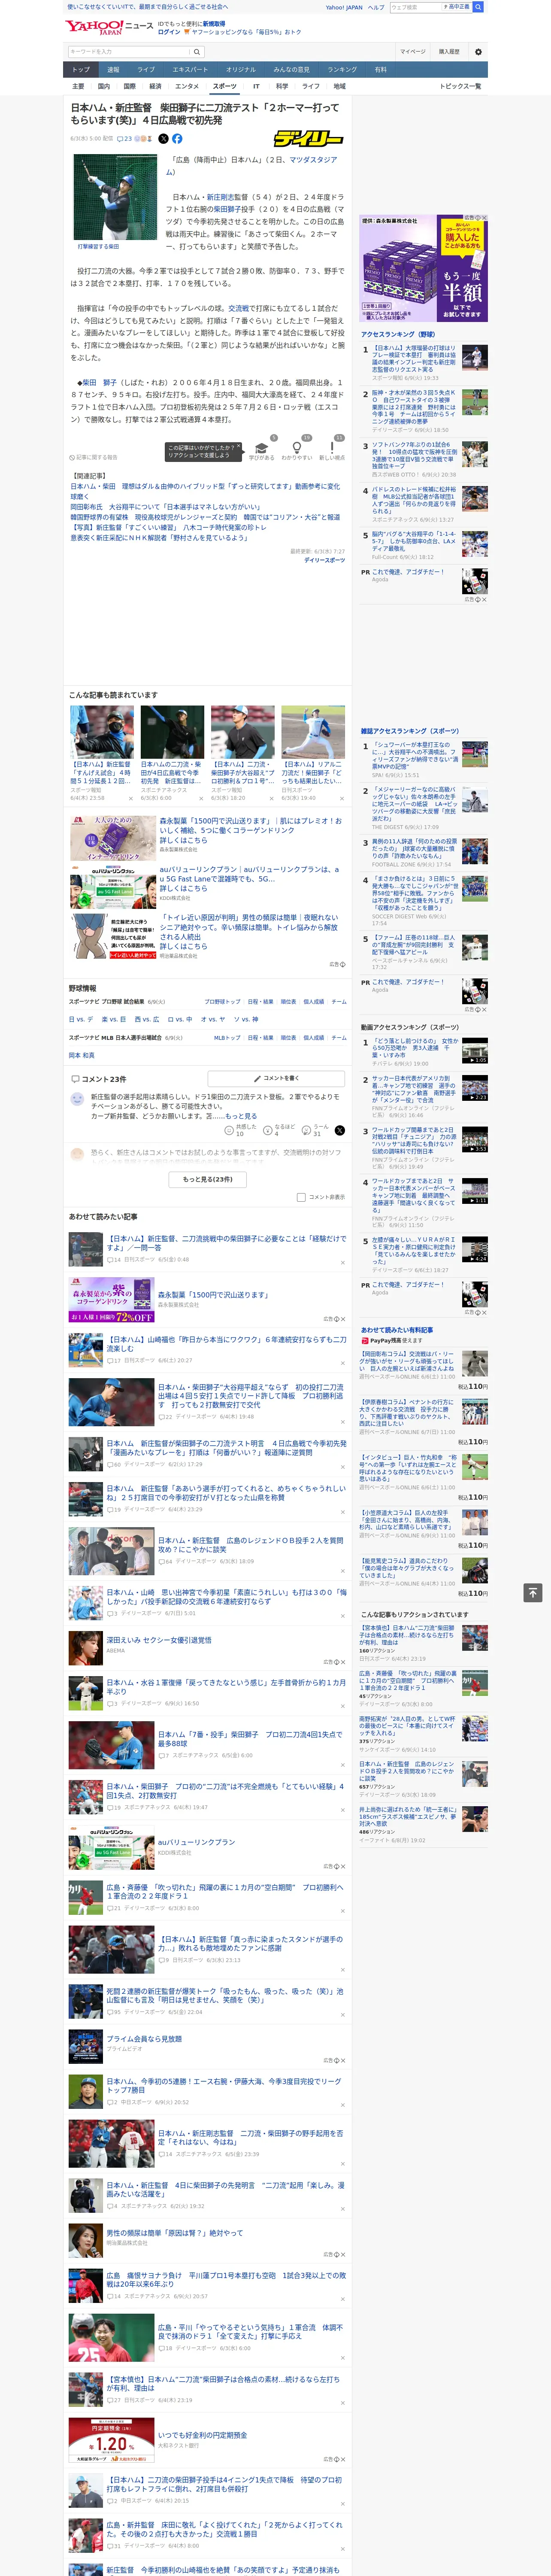This screenshot has width=551, height=2576.
Task: Open the batting practice photo of 柴田
Action: tap(116, 197)
